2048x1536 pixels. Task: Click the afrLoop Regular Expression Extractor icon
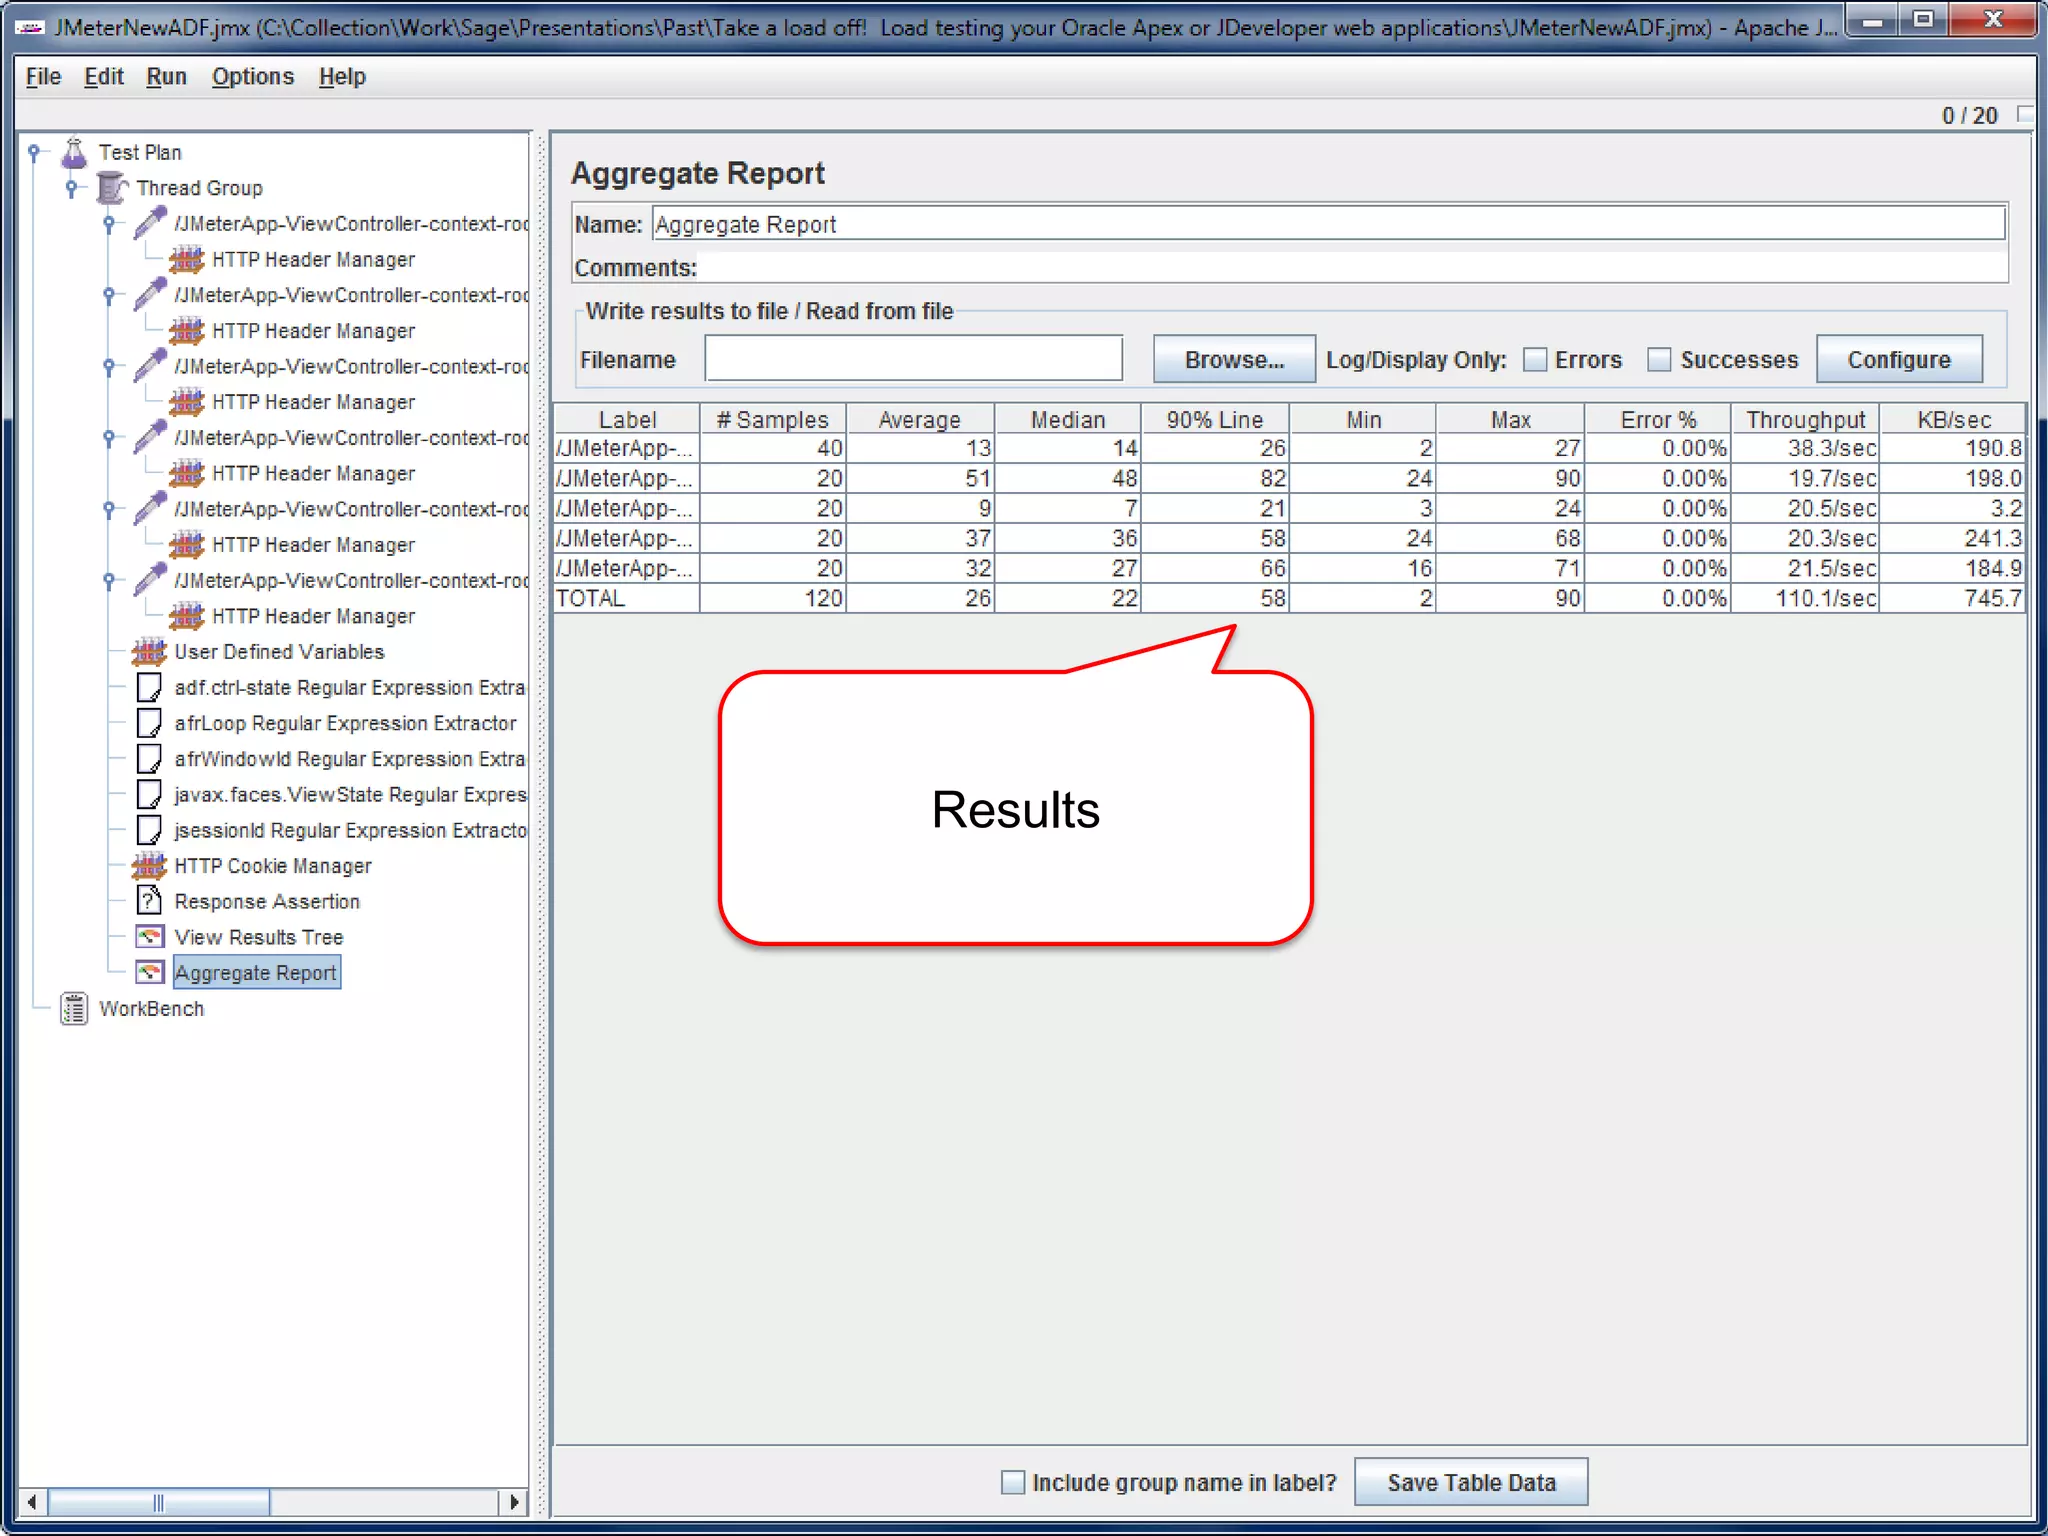(149, 723)
